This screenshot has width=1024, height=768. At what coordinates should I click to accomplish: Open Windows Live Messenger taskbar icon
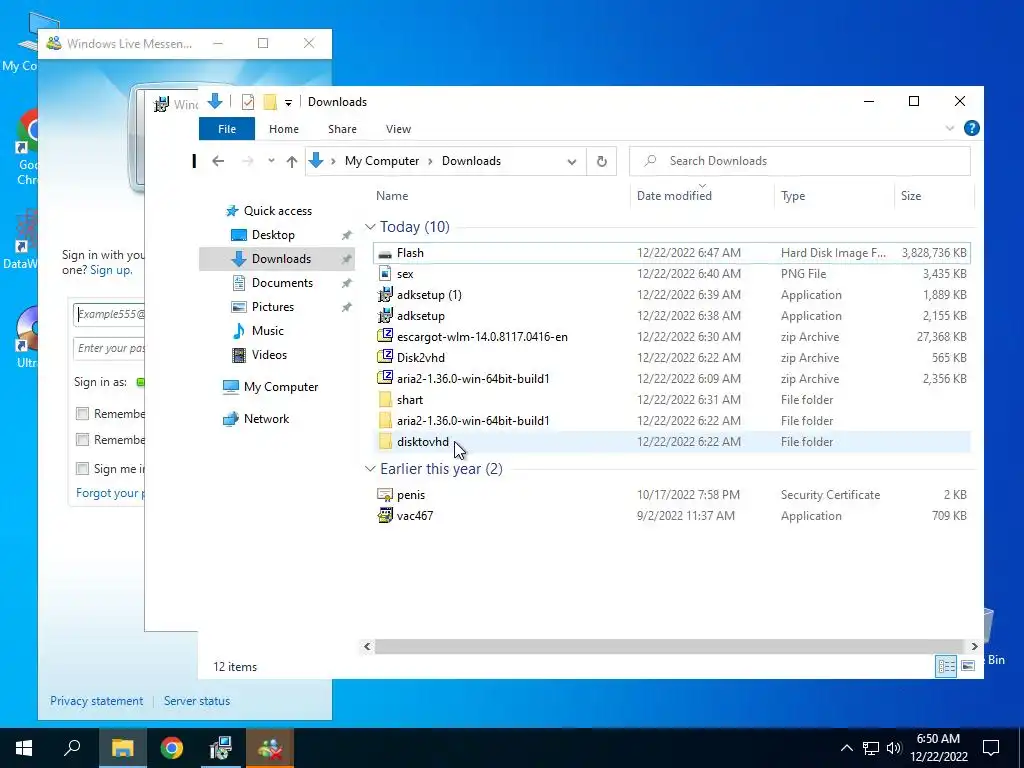(270, 748)
